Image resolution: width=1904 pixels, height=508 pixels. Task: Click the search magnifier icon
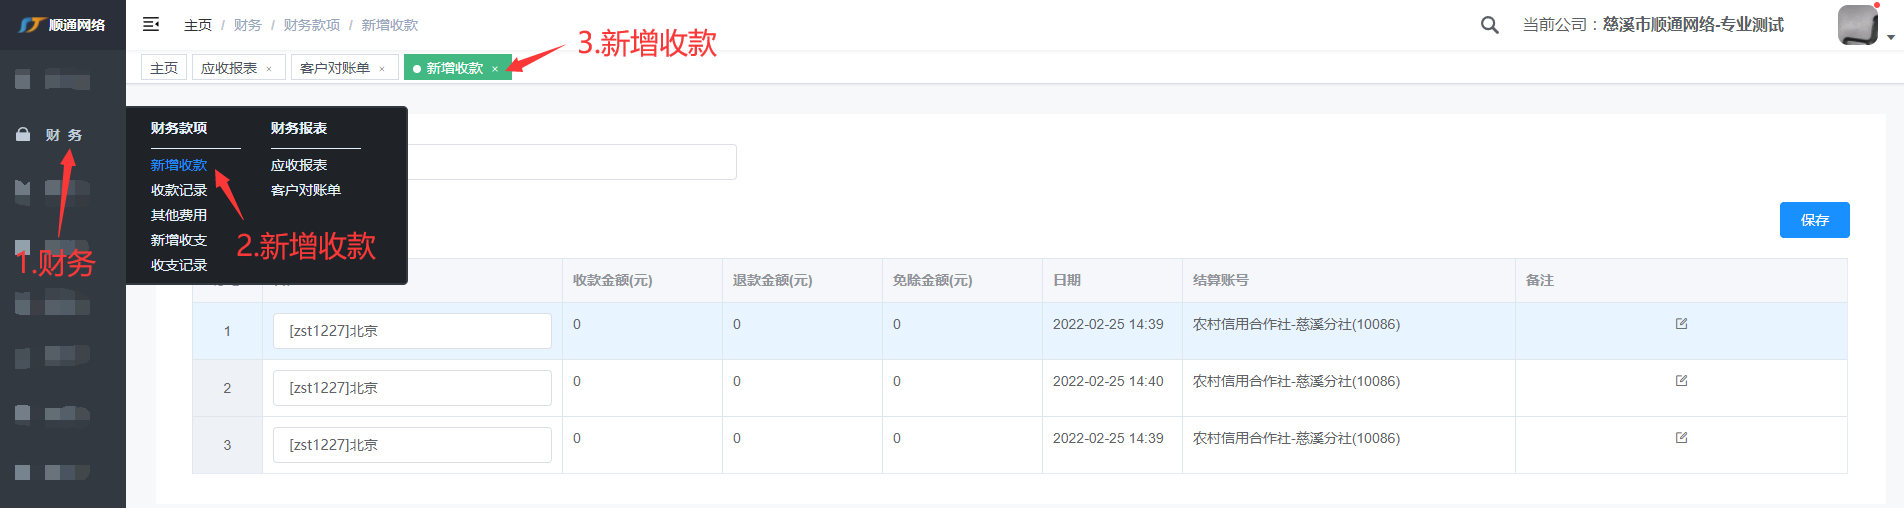tap(1489, 25)
